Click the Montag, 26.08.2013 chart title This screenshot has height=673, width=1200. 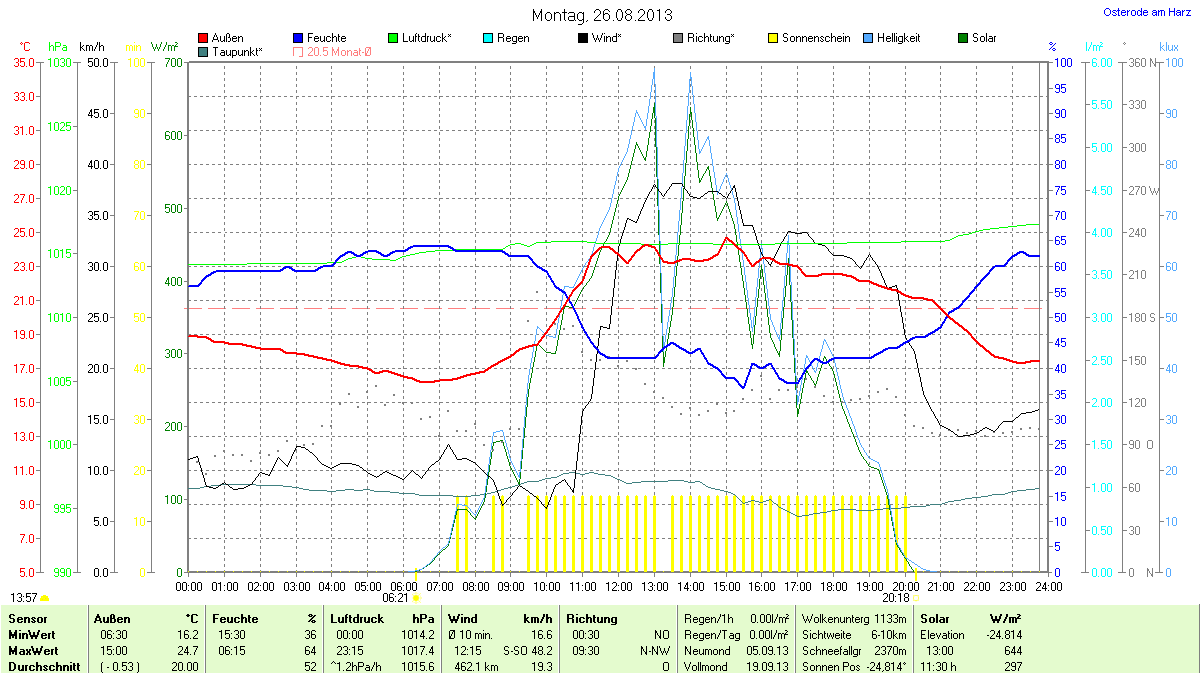pyautogui.click(x=601, y=15)
